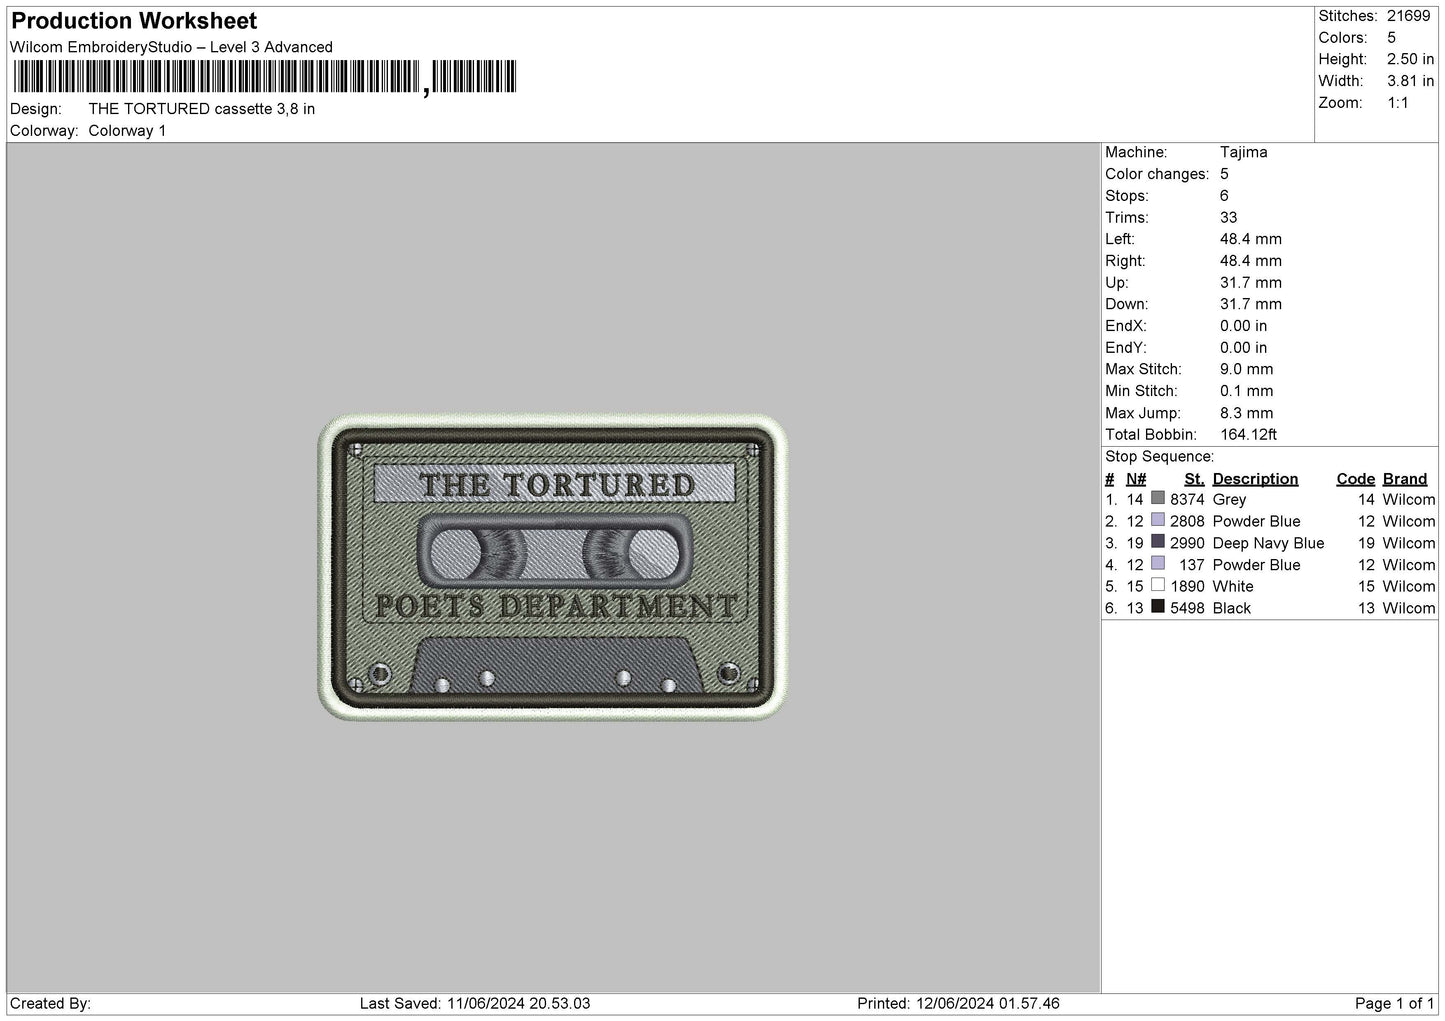Viewport: 1445px width, 1021px height.
Task: Select the Black color swatch
Action: click(1158, 607)
